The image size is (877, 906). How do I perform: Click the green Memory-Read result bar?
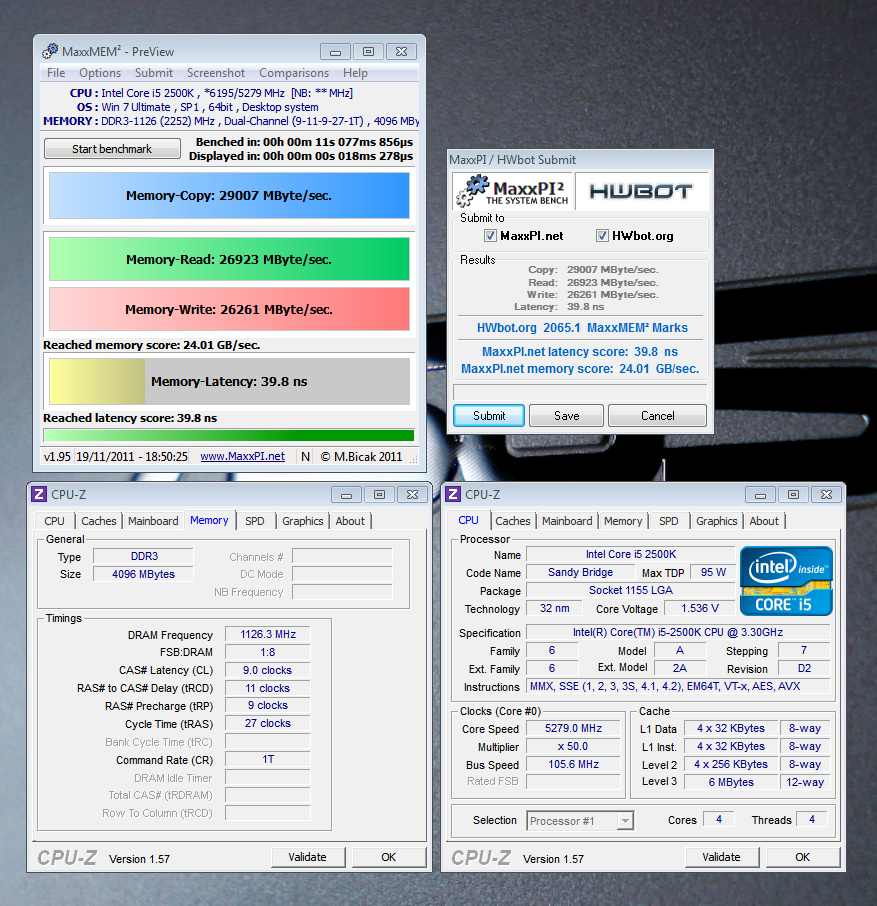coord(229,259)
